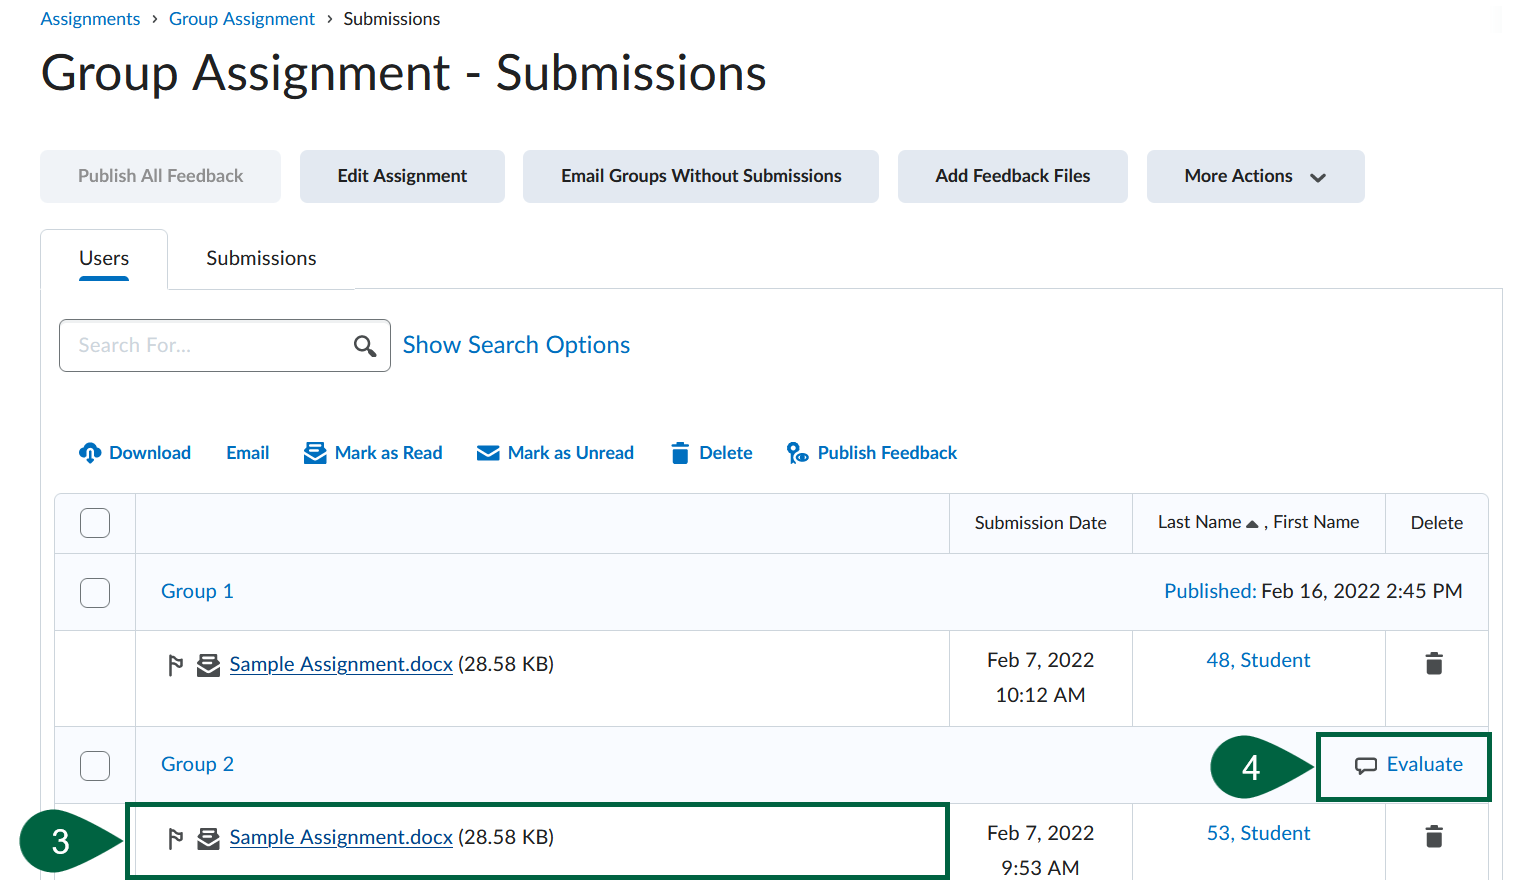
Task: Check the Group 1 checkbox
Action: (95, 592)
